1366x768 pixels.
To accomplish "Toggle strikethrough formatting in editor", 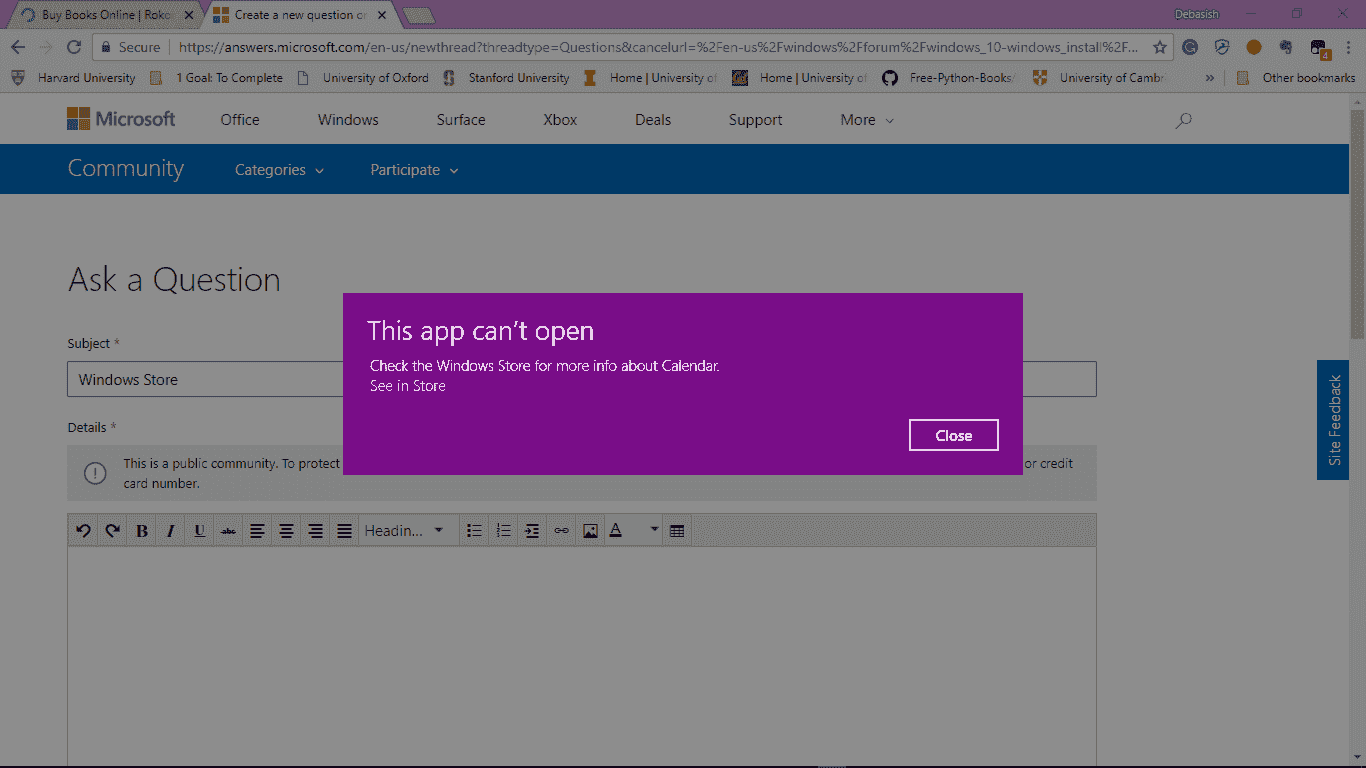I will 228,531.
